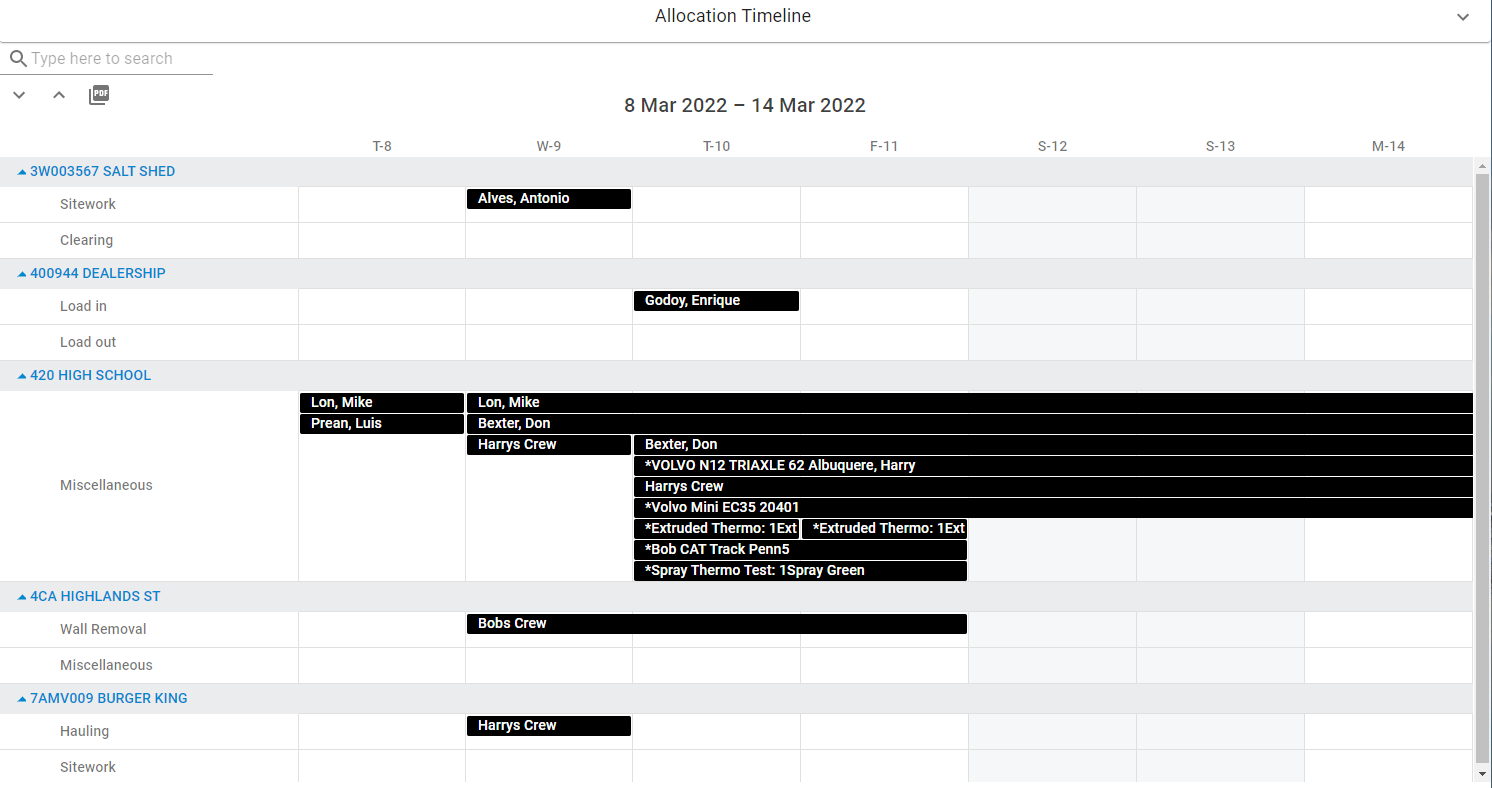Expand all rows with down chevron
This screenshot has width=1492, height=788.
[19, 95]
